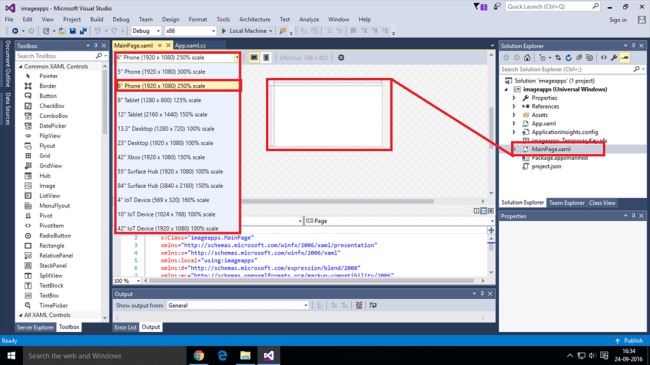Open the Architecture menu
The height and width of the screenshot is (365, 650).
point(255,19)
